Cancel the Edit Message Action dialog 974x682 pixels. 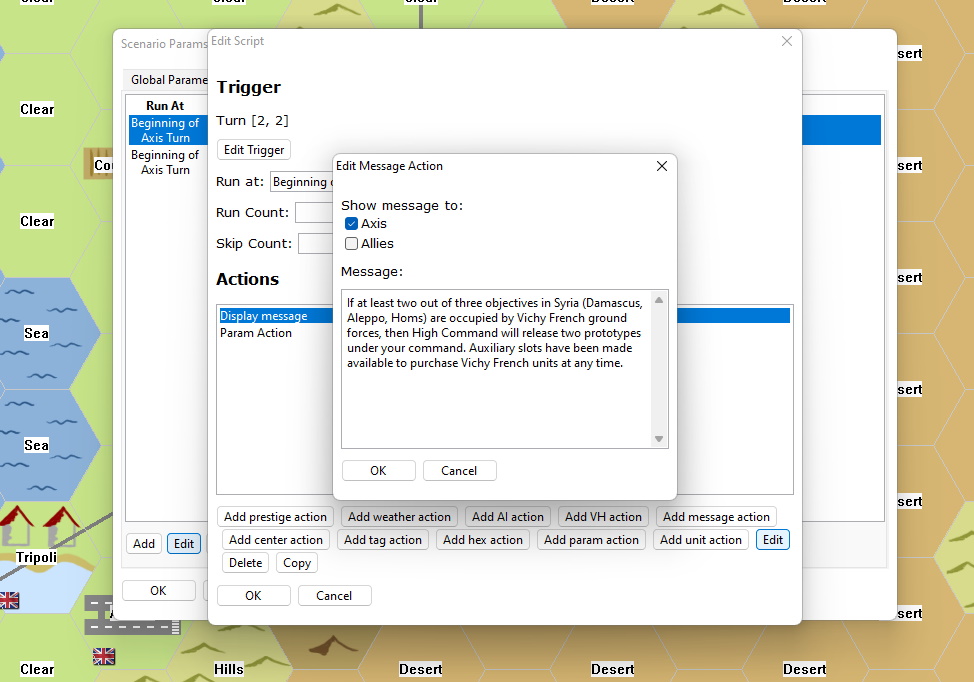(459, 471)
